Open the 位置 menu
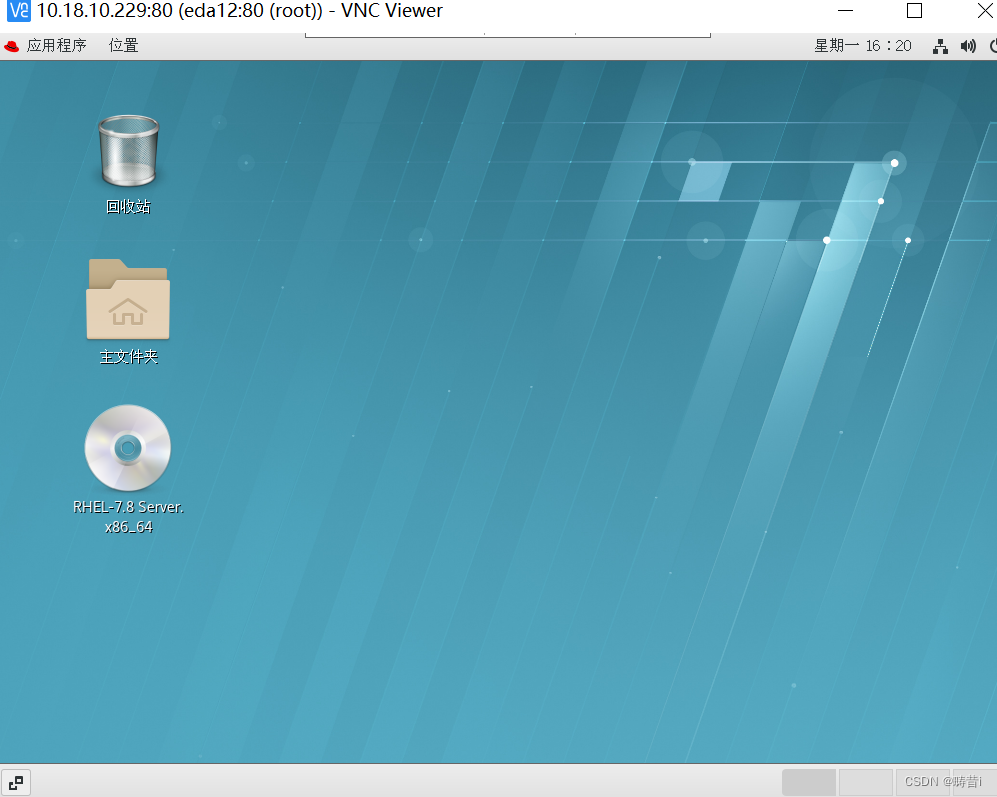 (123, 45)
